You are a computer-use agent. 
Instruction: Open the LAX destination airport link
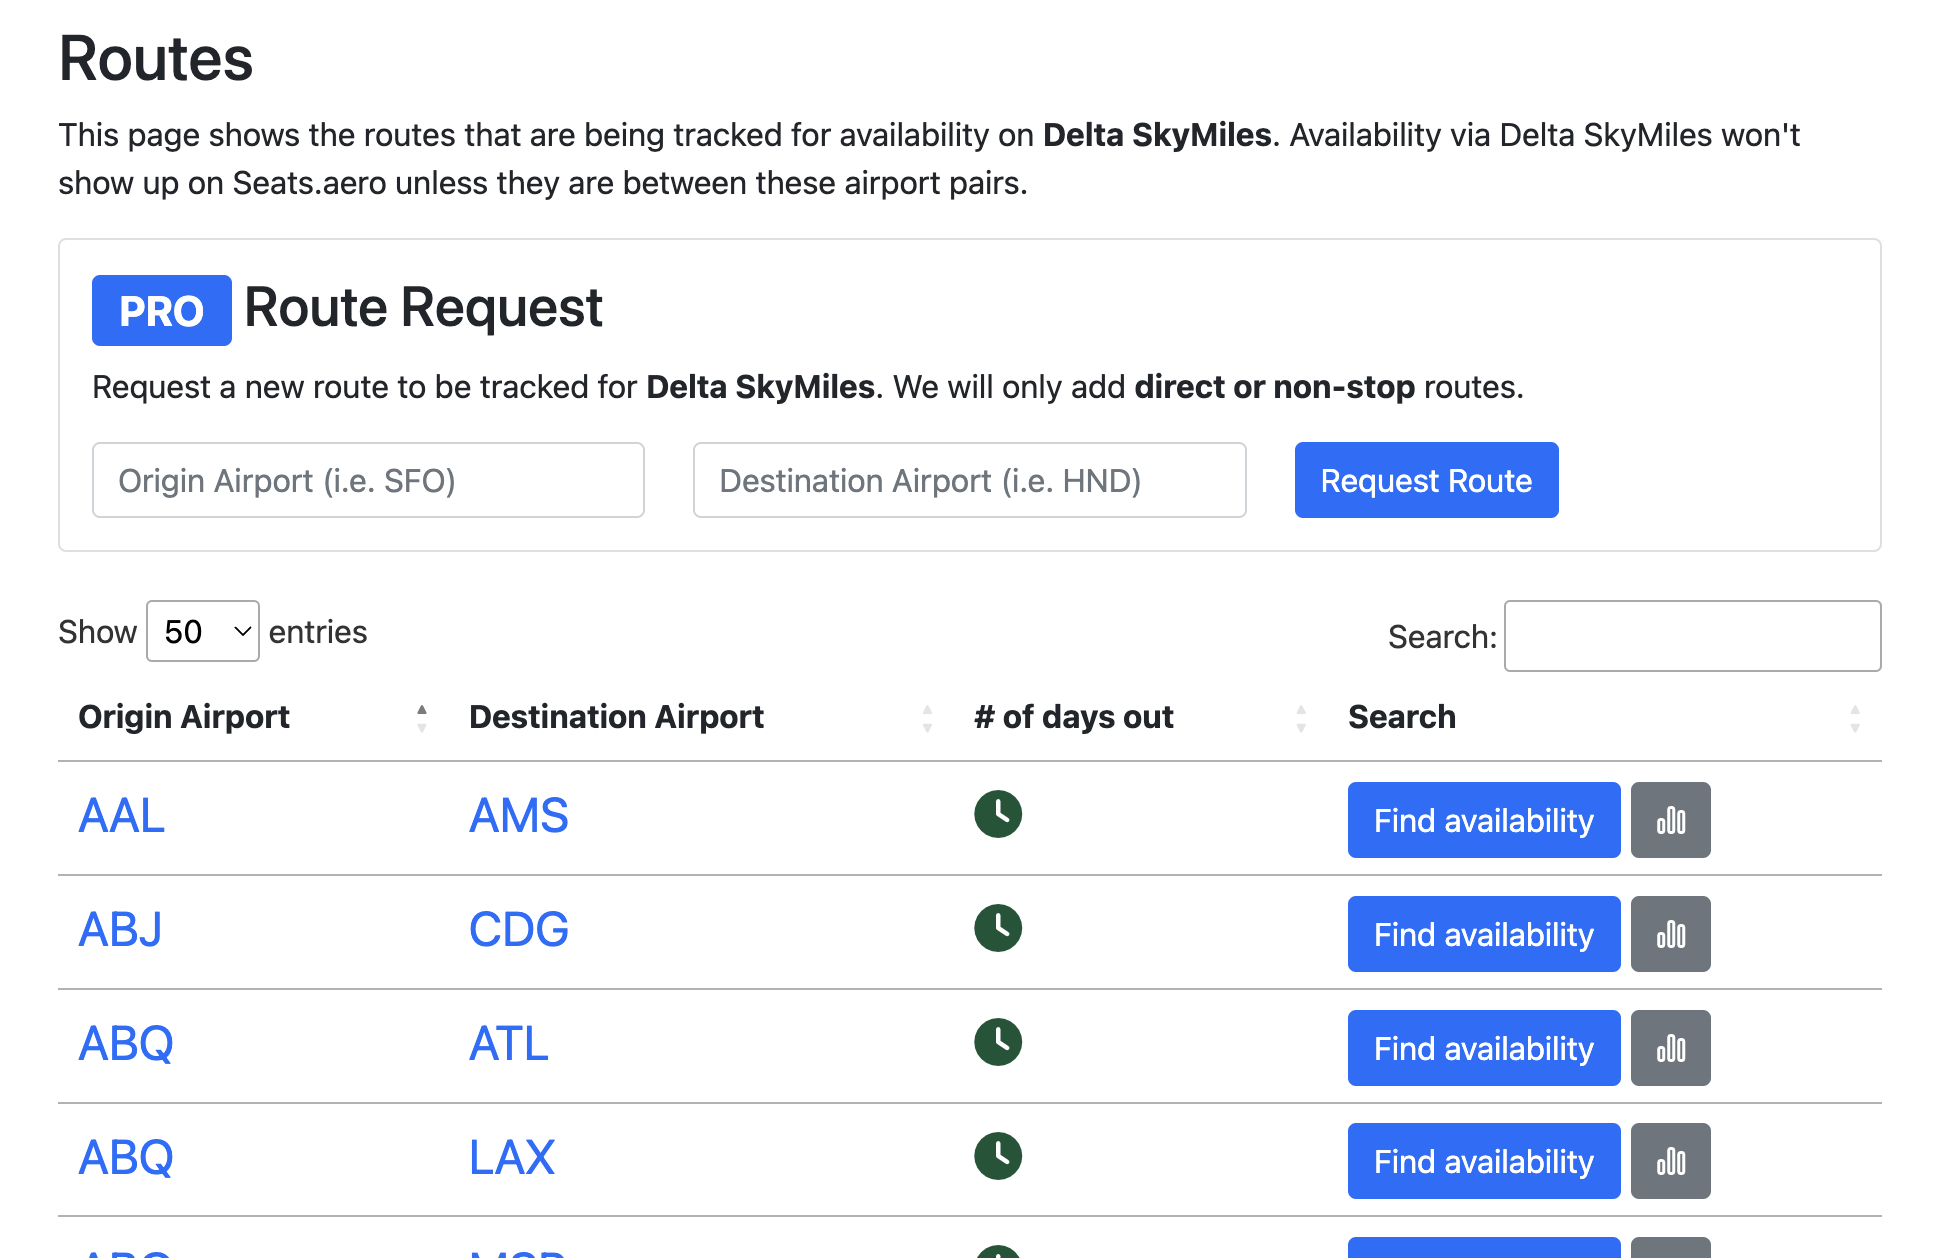pyautogui.click(x=512, y=1158)
